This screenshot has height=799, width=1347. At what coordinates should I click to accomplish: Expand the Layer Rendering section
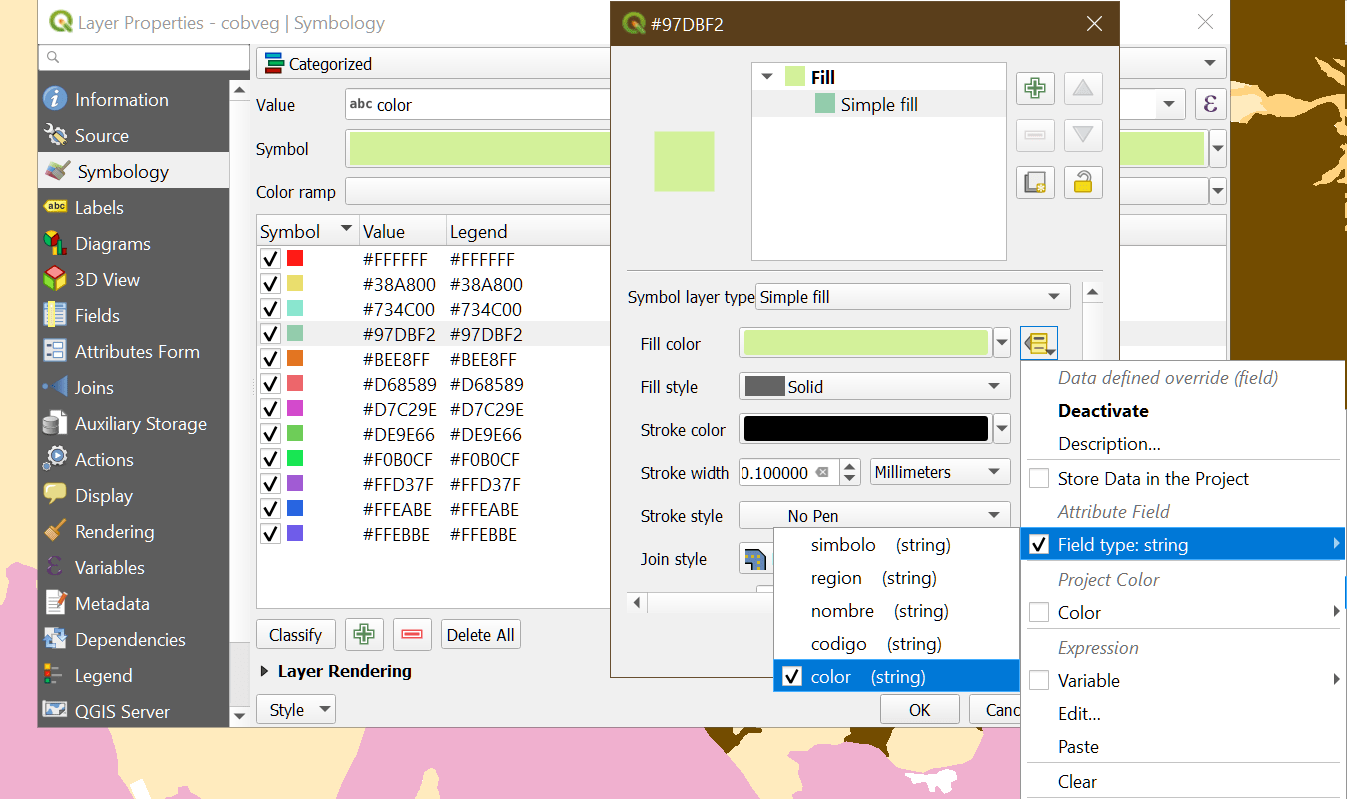[345, 671]
